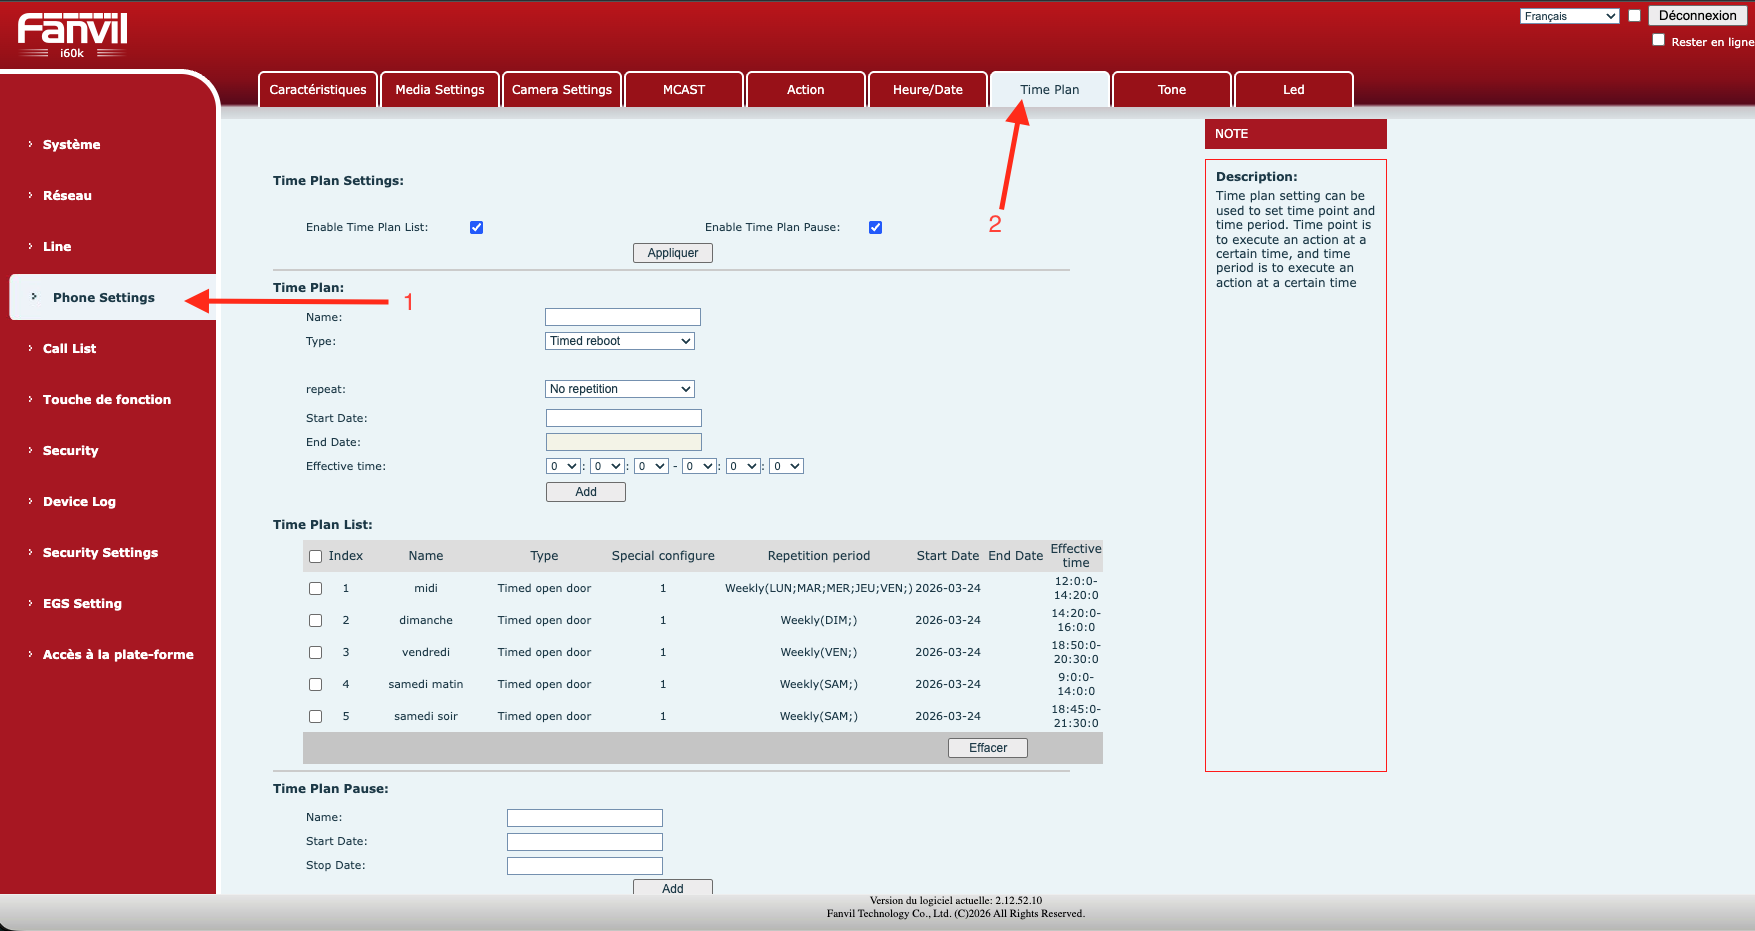Click the Appliquer button
This screenshot has width=1755, height=931.
pyautogui.click(x=673, y=253)
